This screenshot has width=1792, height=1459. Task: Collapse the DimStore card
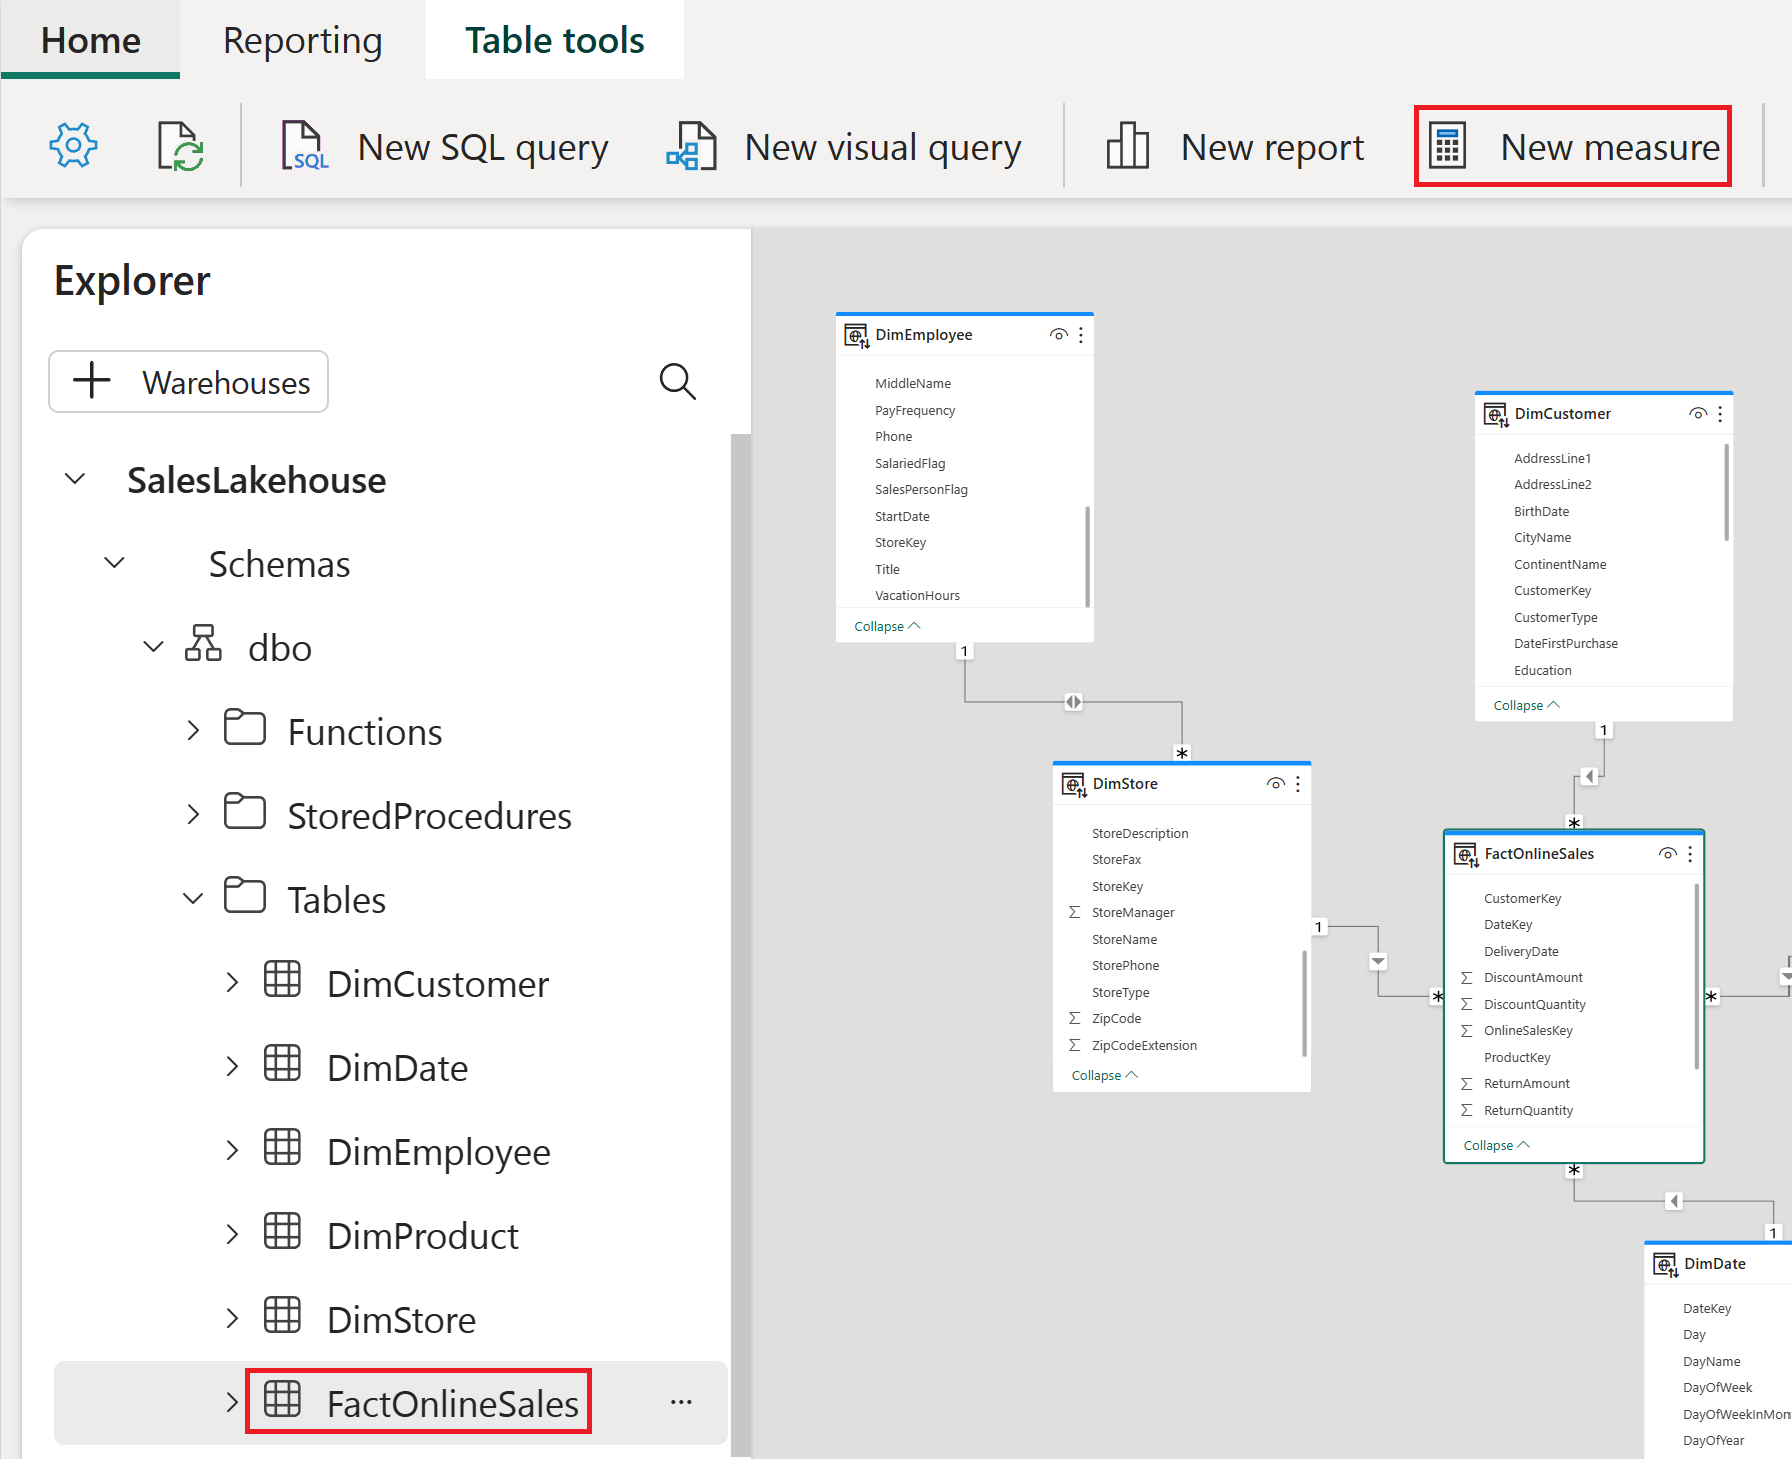(x=1103, y=1075)
